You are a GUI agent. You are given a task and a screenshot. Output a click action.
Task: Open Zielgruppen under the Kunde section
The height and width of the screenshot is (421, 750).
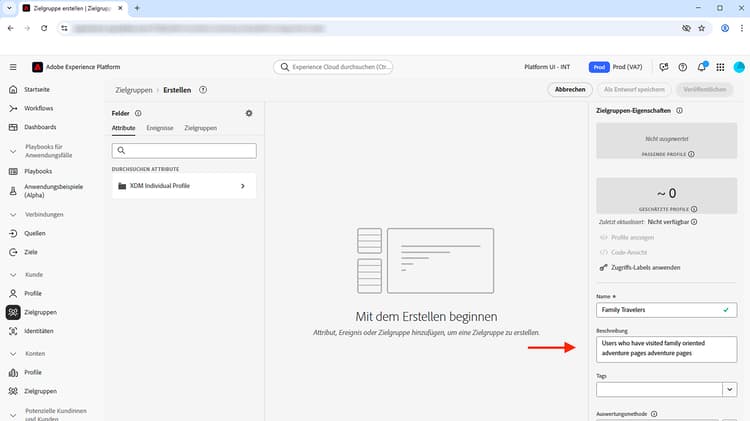[x=40, y=312]
